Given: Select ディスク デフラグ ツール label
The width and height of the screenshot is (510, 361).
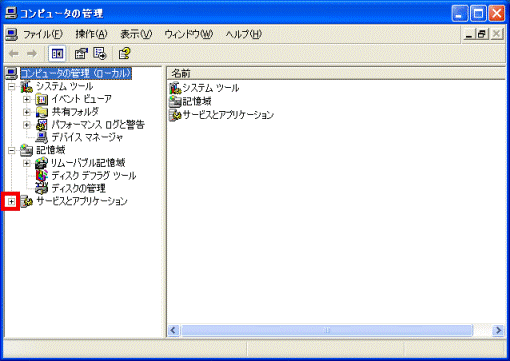Looking at the screenshot, I should pyautogui.click(x=94, y=176).
